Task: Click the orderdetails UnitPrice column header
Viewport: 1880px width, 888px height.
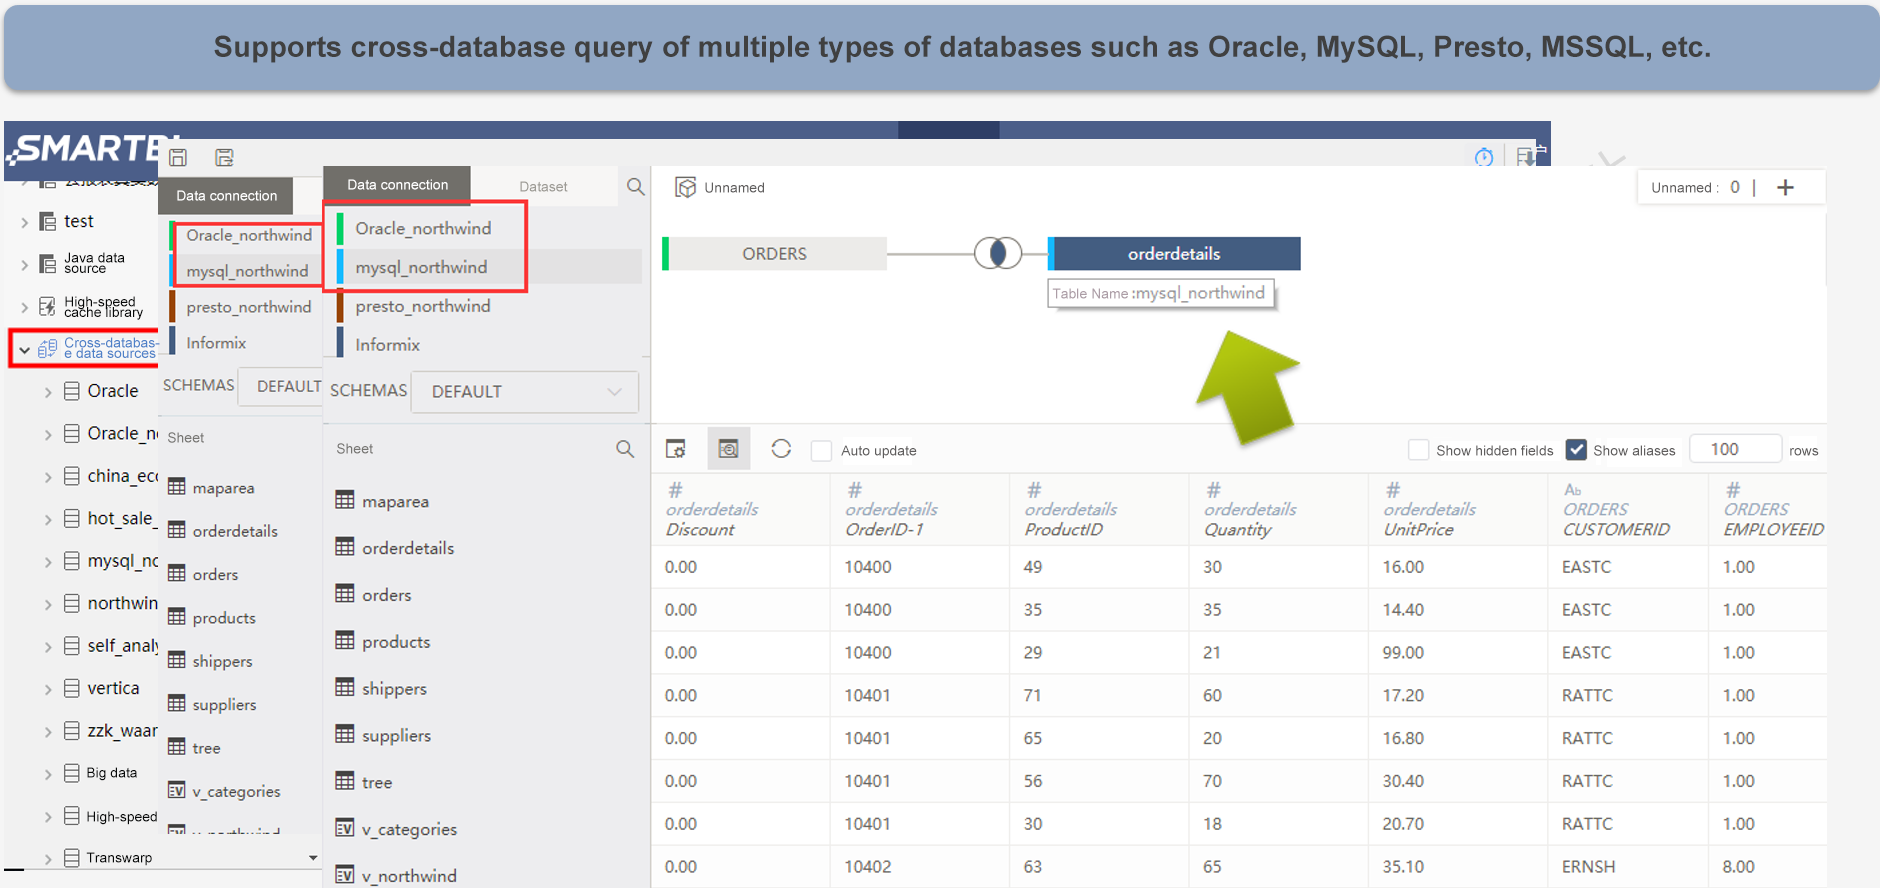Action: pyautogui.click(x=1456, y=510)
